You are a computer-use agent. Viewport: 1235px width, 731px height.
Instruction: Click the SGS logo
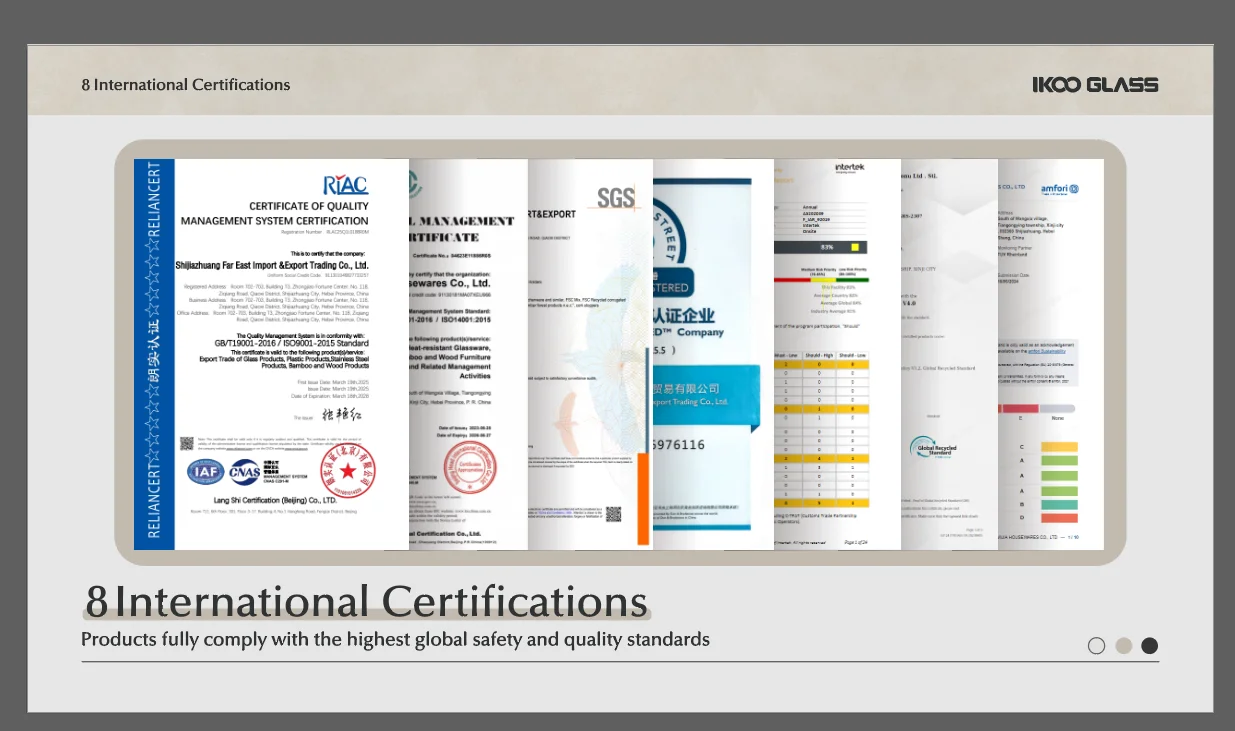point(616,198)
